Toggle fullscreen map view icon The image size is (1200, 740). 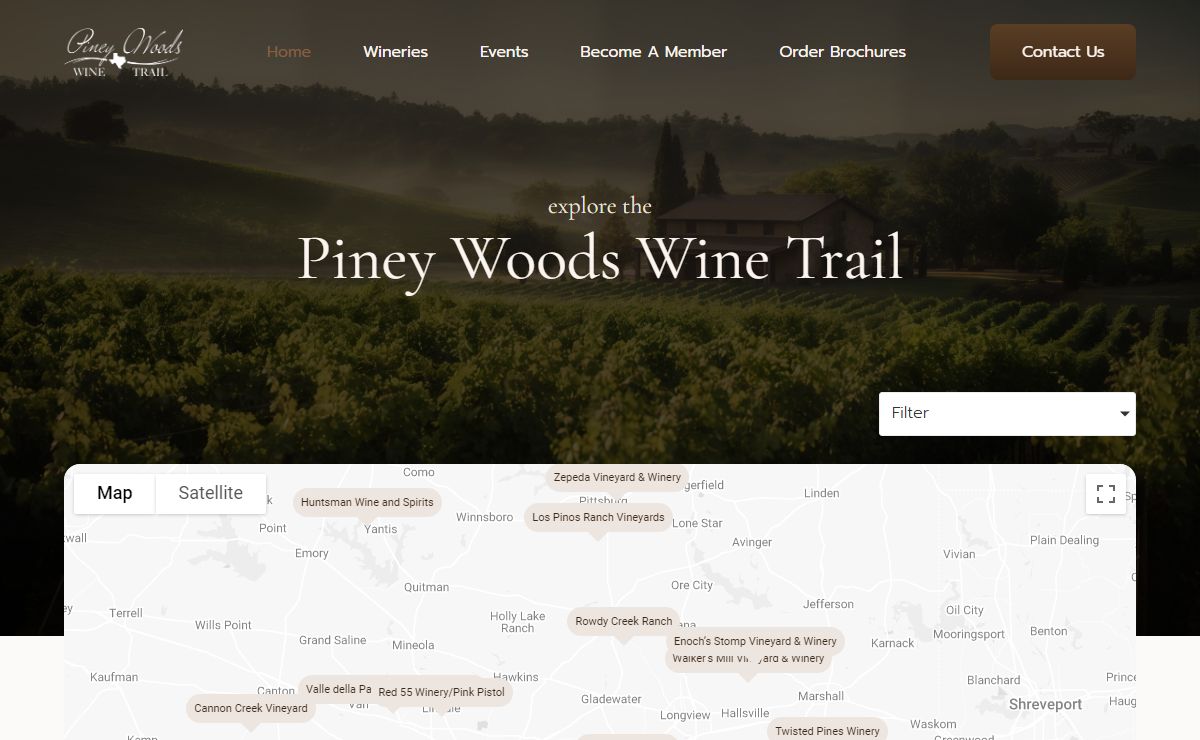coord(1106,494)
